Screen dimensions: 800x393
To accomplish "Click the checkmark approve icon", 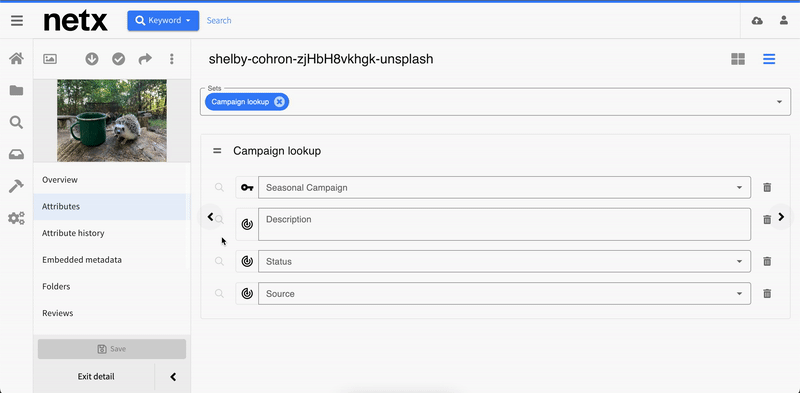I will [118, 59].
